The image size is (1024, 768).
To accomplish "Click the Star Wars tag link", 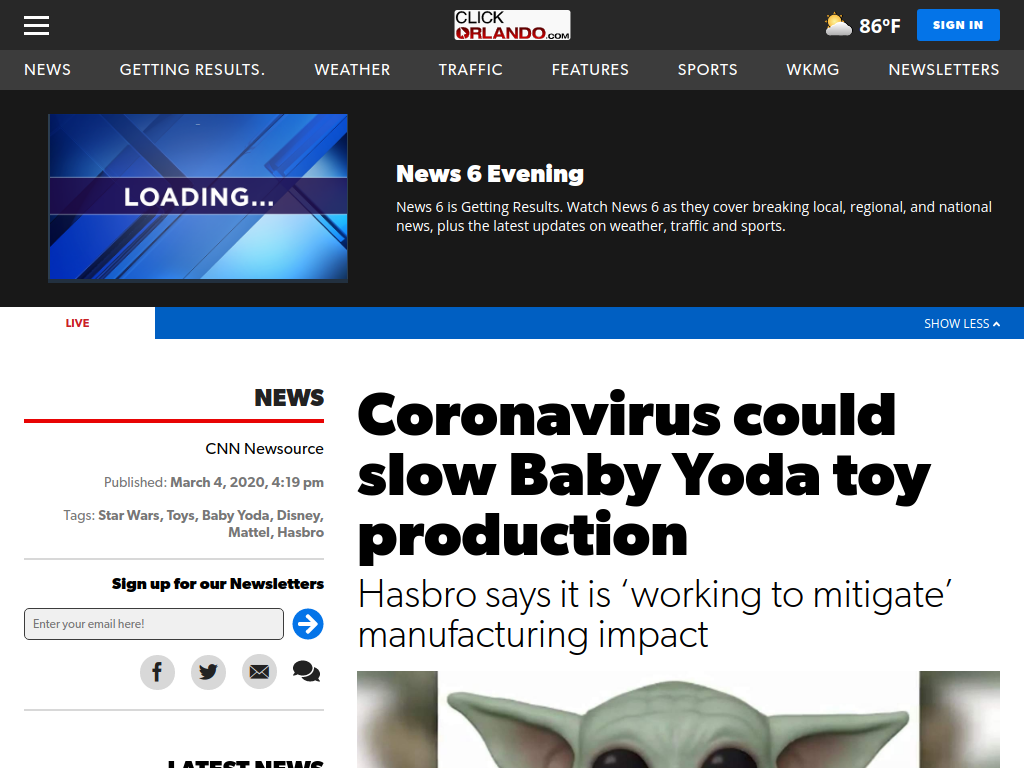I will point(129,515).
